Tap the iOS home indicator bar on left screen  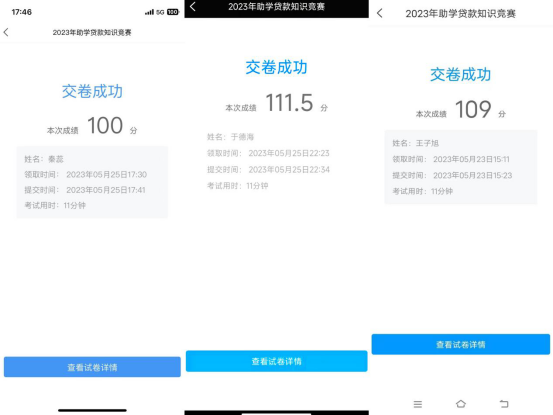coord(92,410)
